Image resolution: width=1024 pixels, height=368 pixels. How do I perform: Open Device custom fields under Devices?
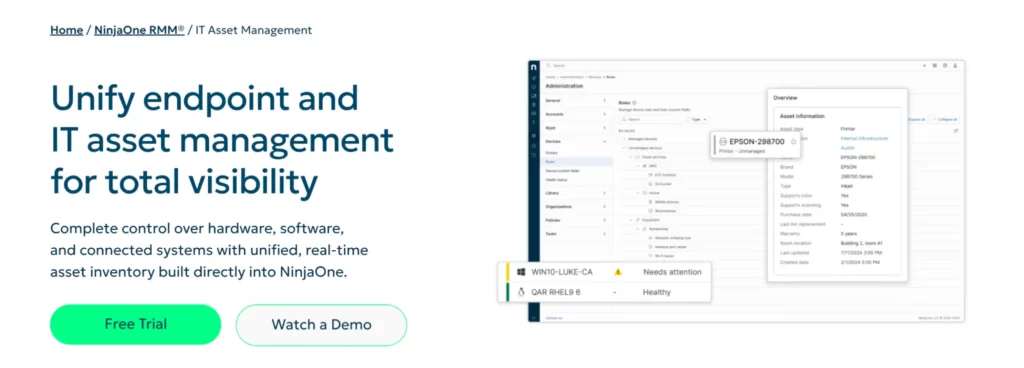click(x=562, y=171)
